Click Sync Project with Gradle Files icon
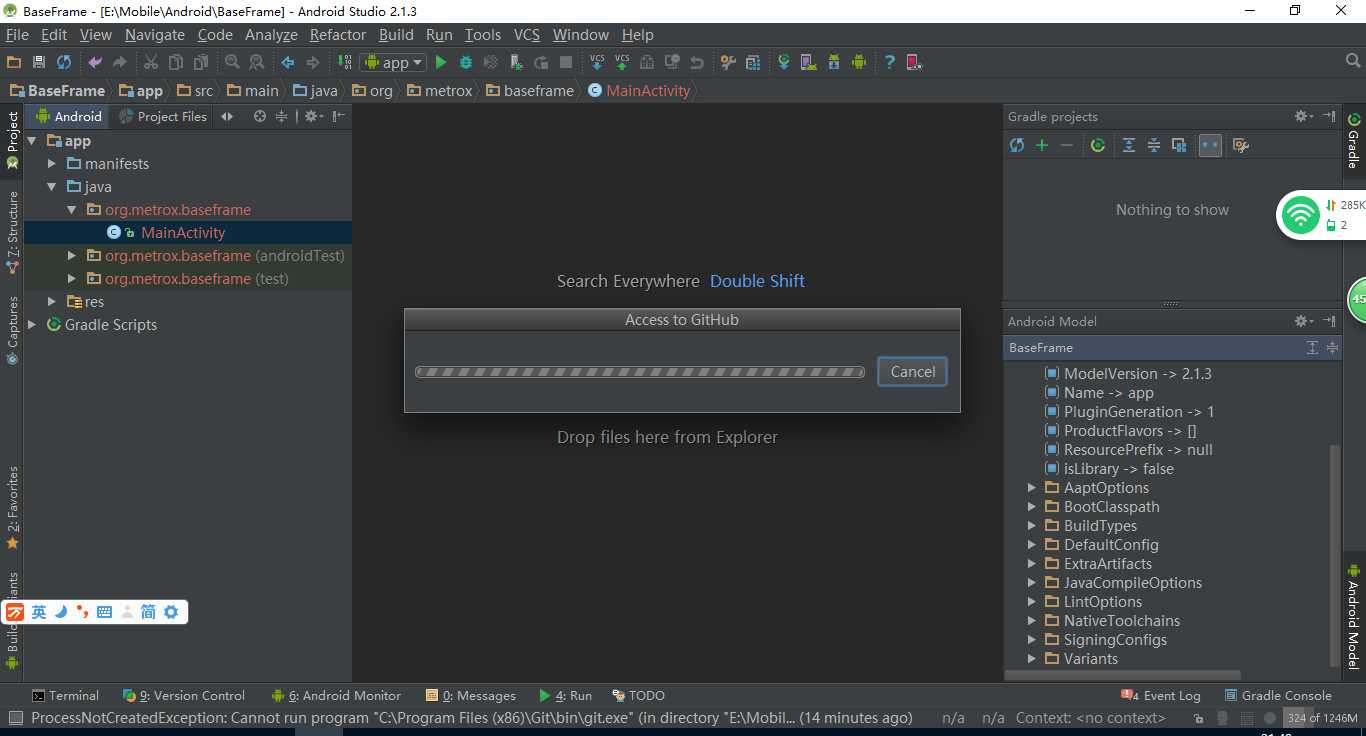This screenshot has height=736, width=1366. (784, 62)
